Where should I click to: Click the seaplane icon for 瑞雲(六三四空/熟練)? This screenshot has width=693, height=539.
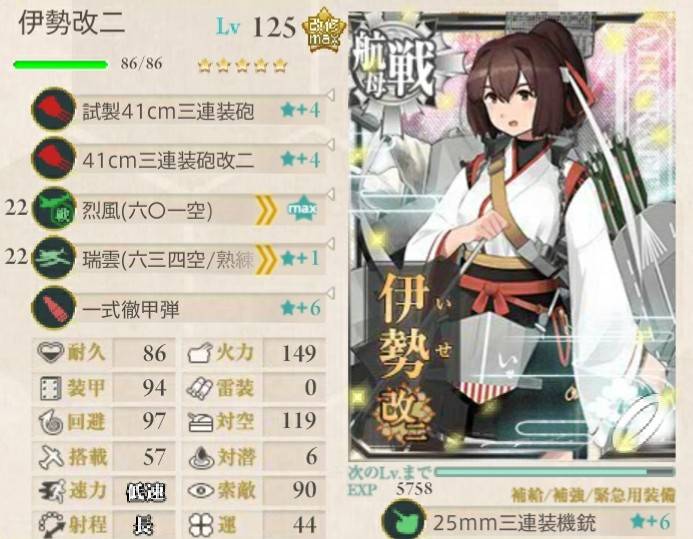(54, 258)
